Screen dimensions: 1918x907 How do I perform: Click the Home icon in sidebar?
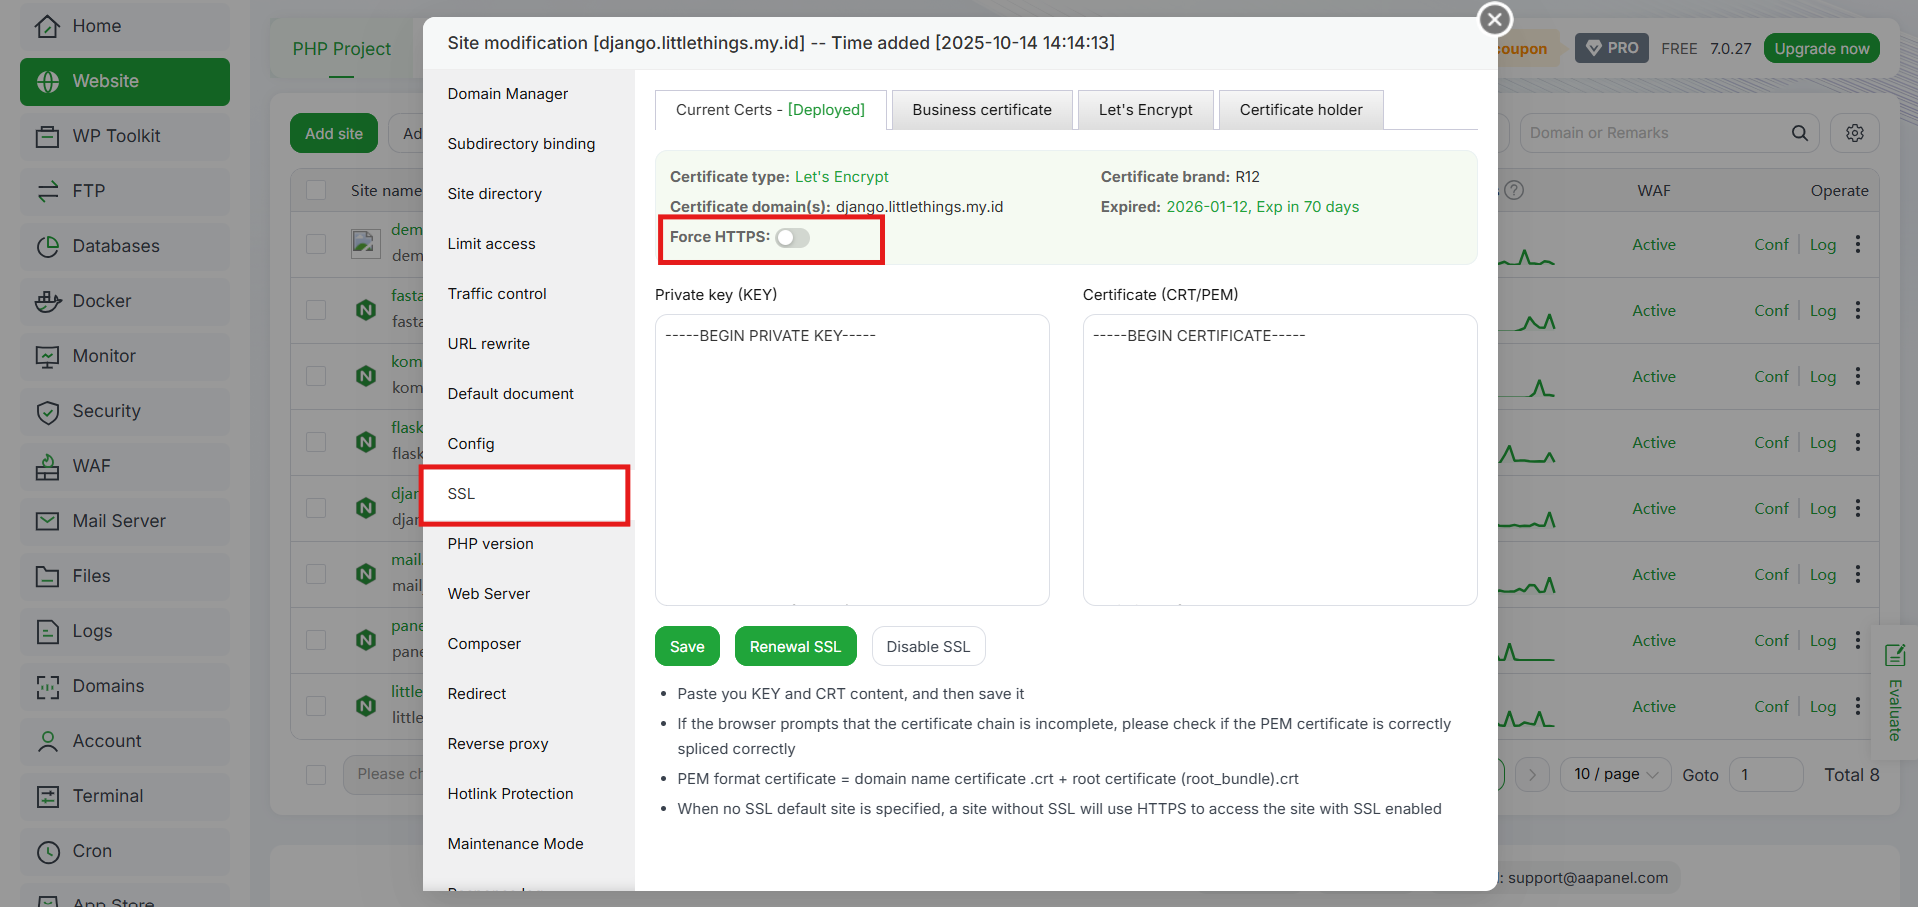click(x=47, y=26)
